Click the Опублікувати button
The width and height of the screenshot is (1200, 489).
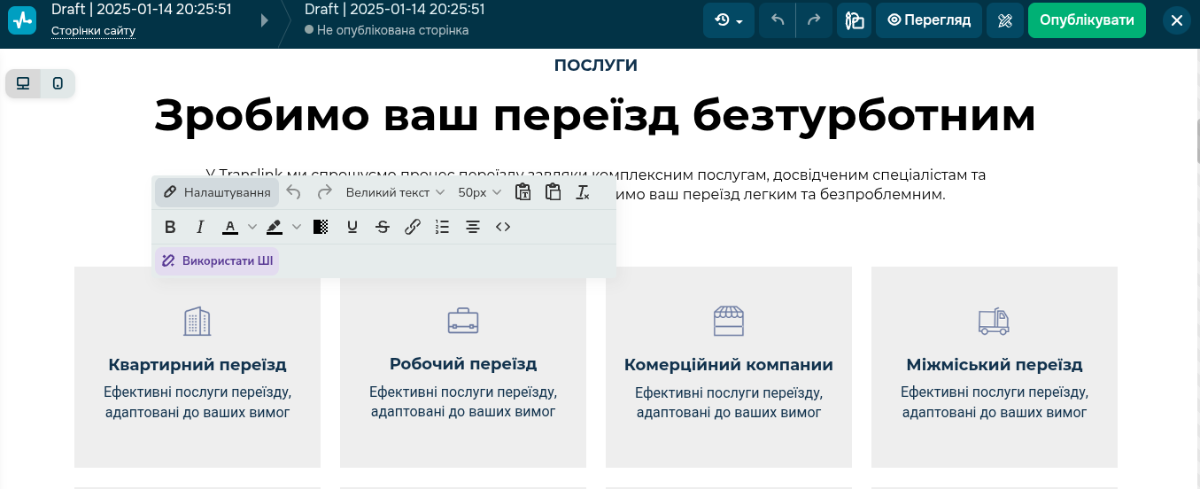[1087, 20]
